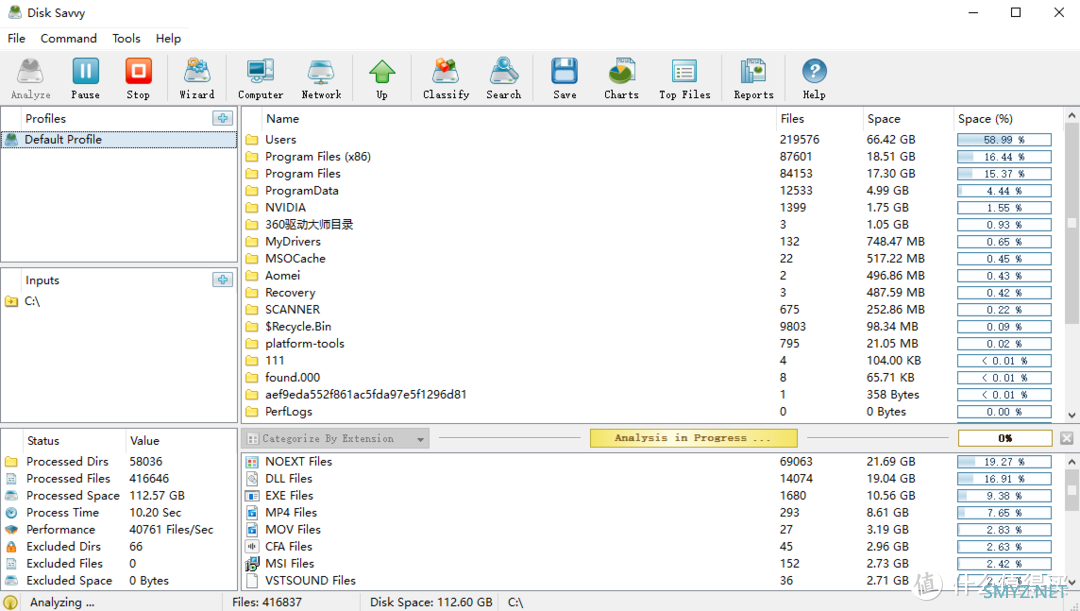Go Up one directory level

[x=382, y=79]
